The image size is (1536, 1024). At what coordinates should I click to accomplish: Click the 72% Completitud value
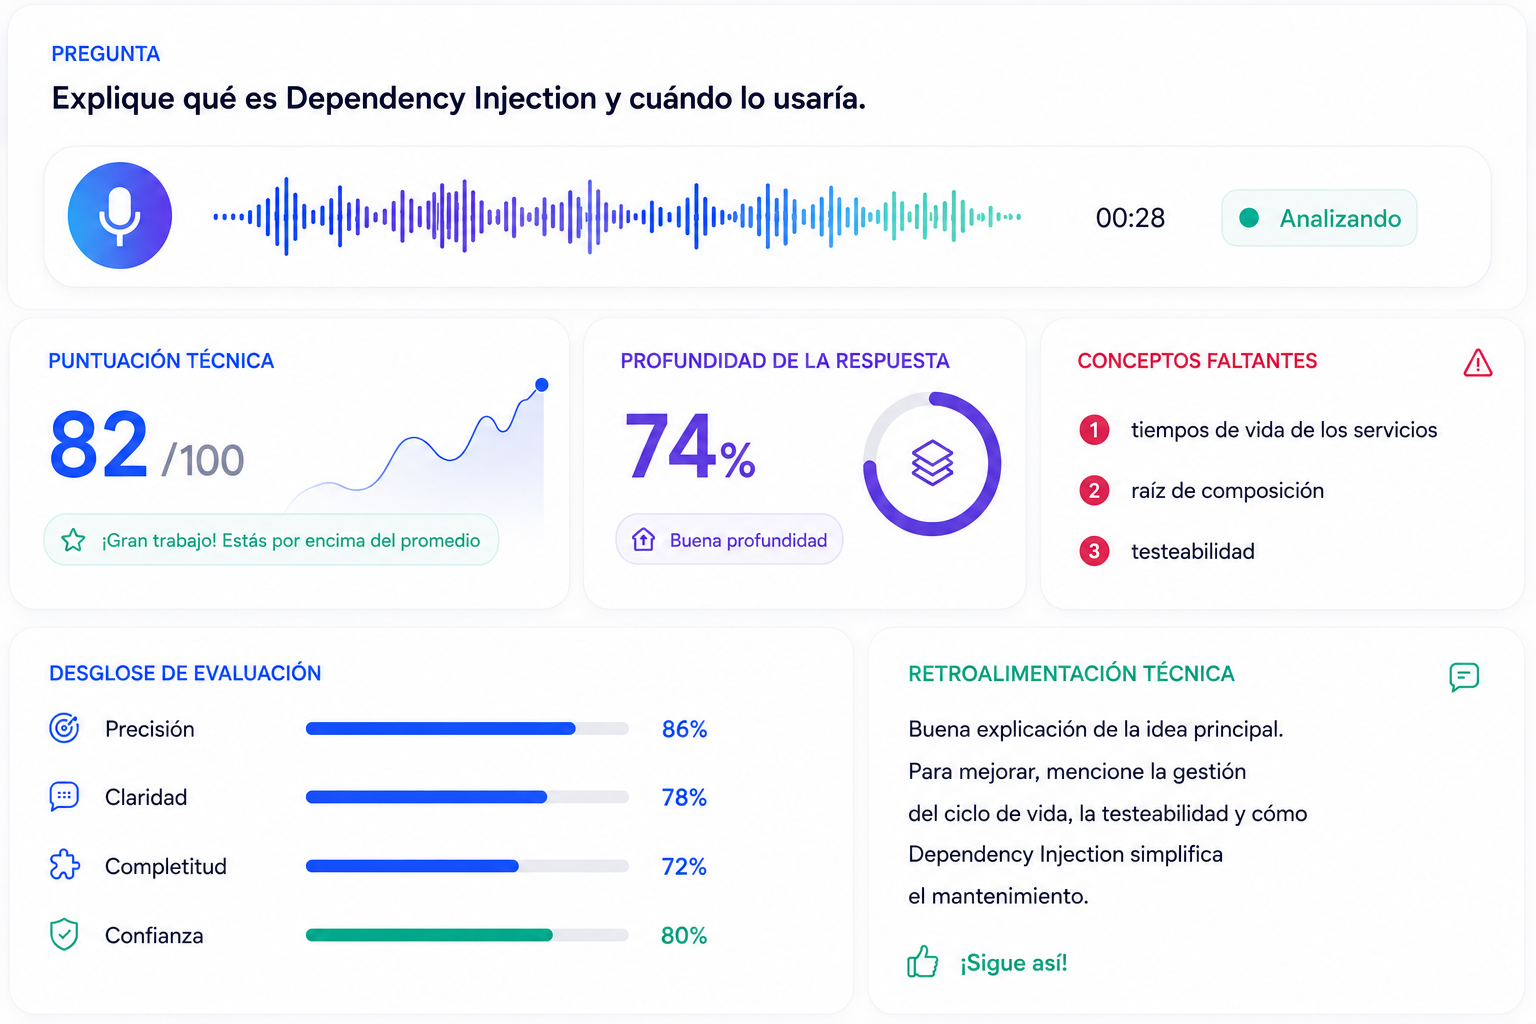coord(684,866)
